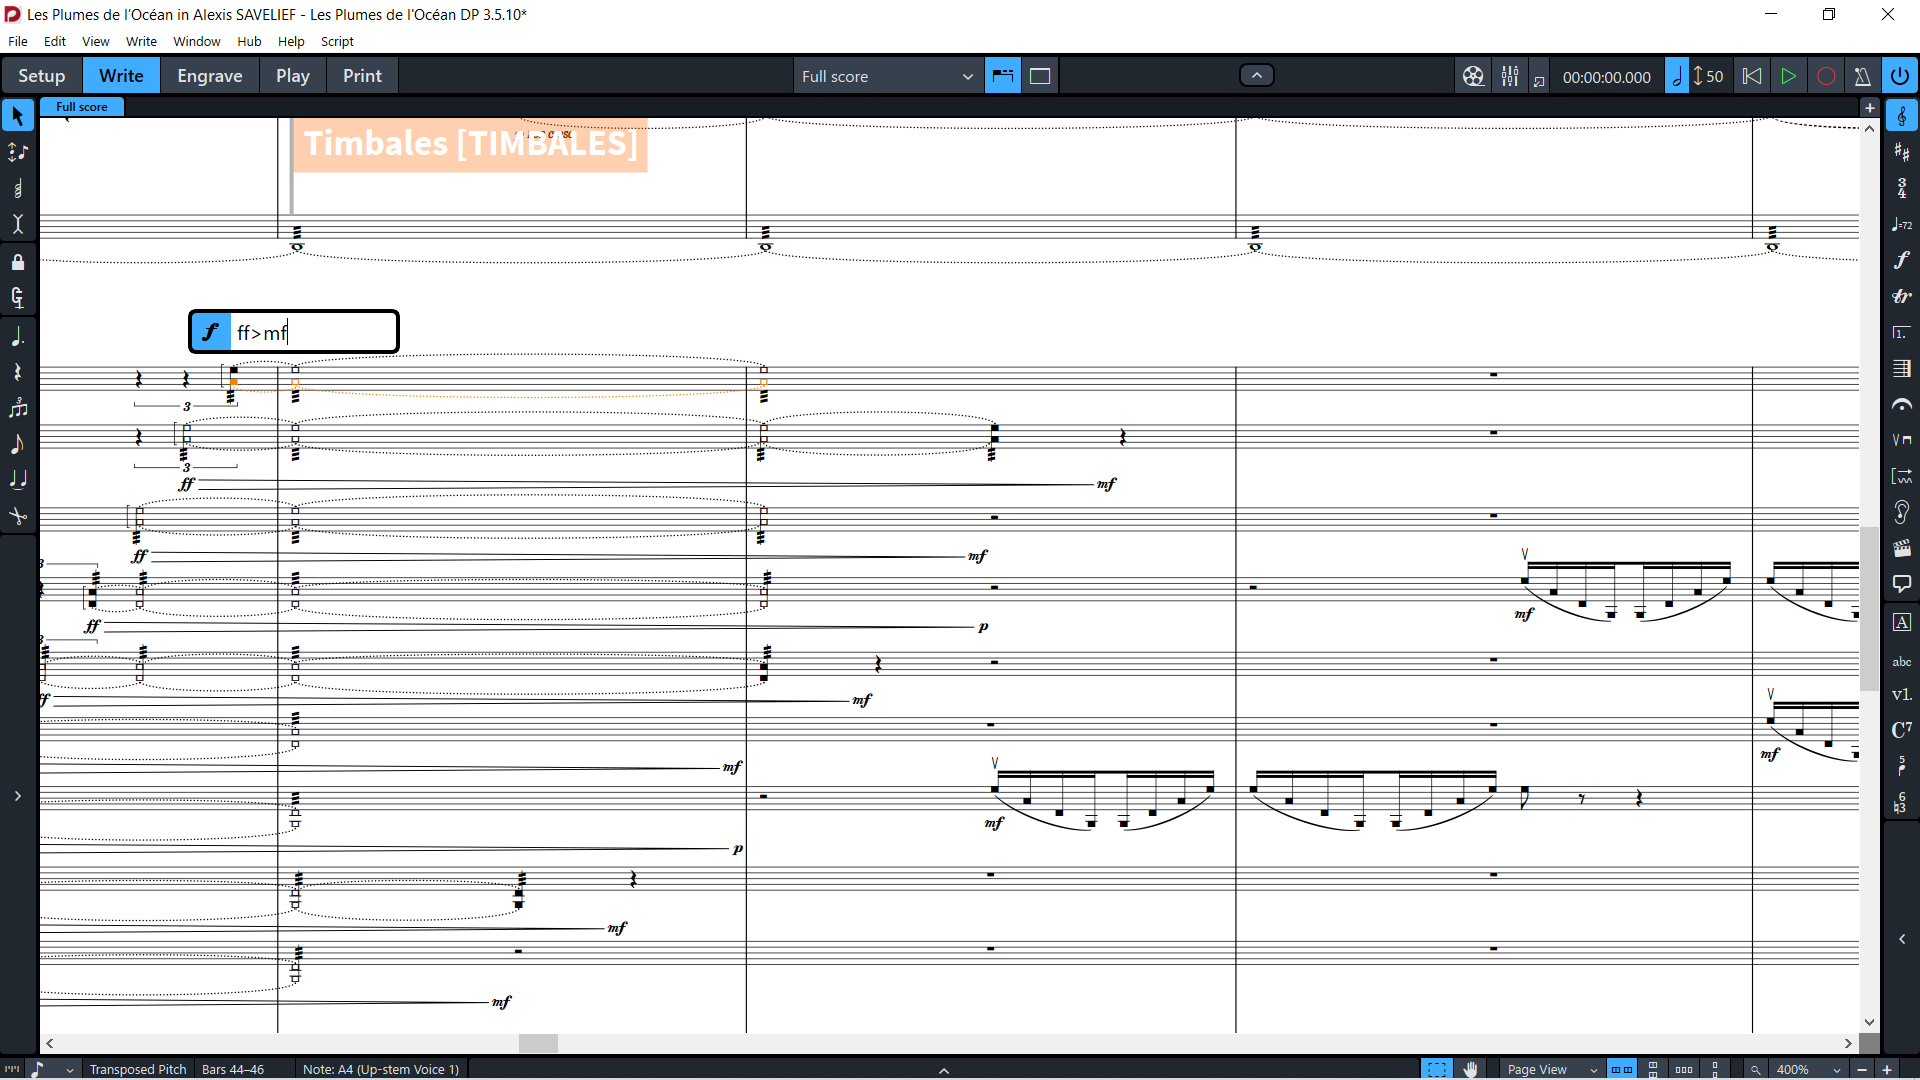Open Bars and barlines panel
Viewport: 1920px width, 1080px height.
click(x=1902, y=368)
